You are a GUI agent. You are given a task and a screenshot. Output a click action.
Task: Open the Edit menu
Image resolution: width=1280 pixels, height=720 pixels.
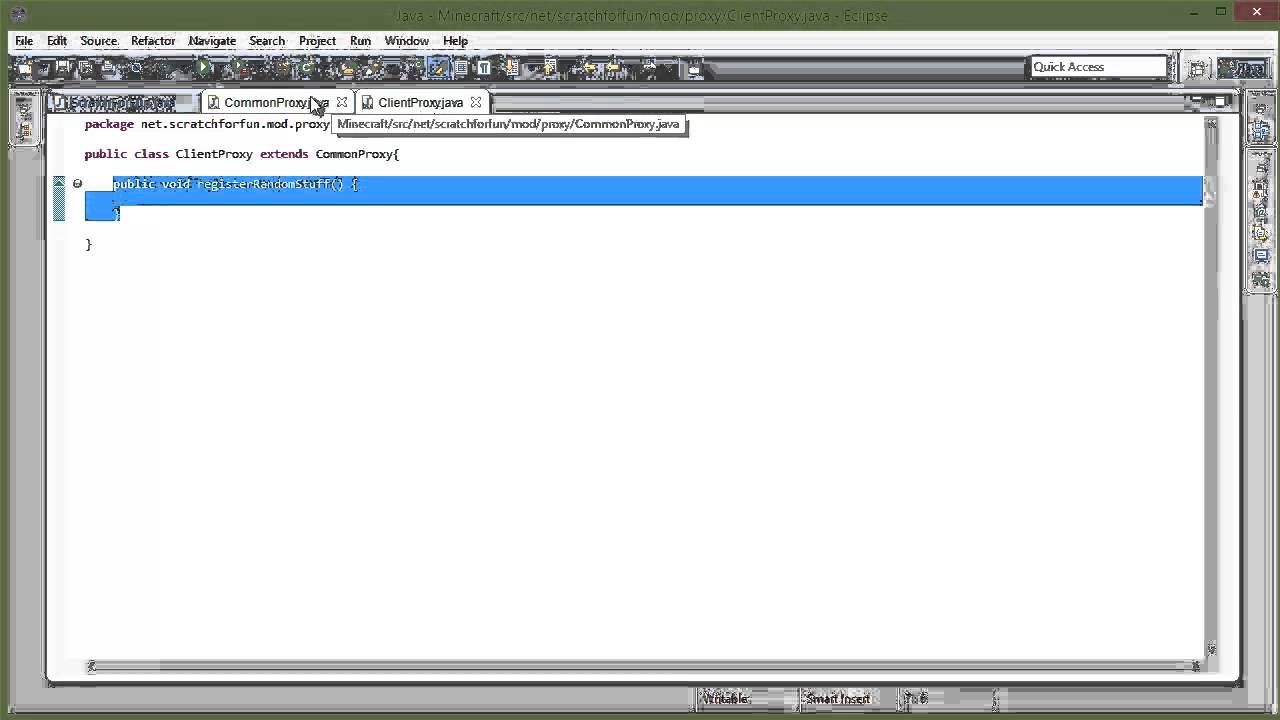point(57,41)
